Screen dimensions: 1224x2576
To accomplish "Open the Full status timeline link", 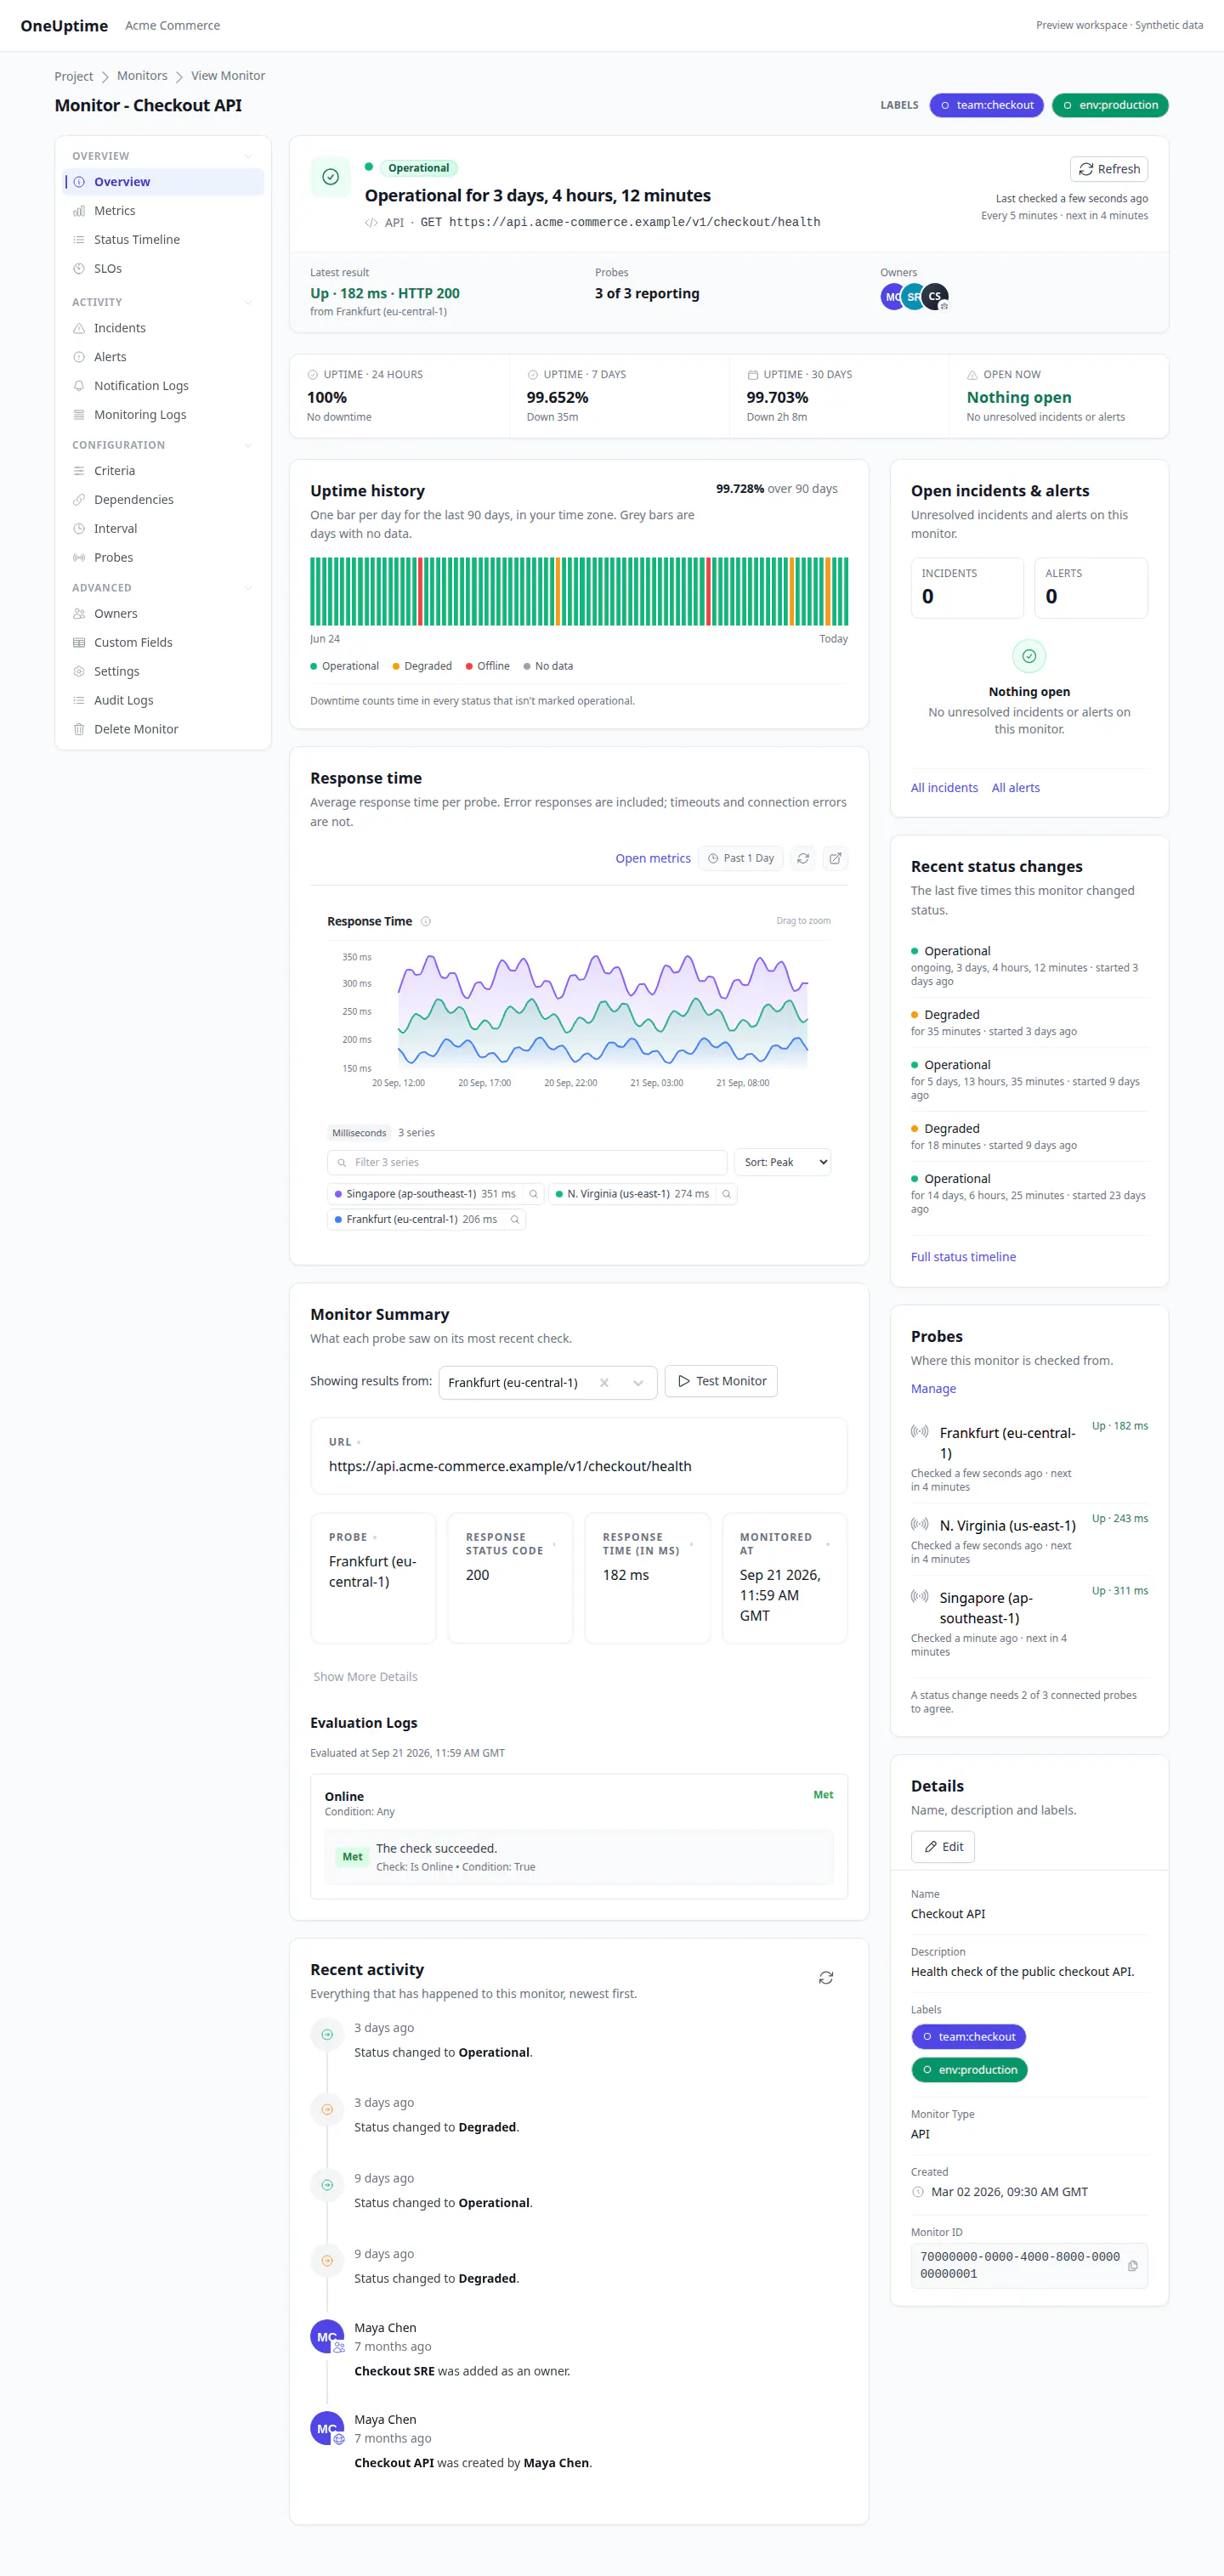I will click(963, 1257).
